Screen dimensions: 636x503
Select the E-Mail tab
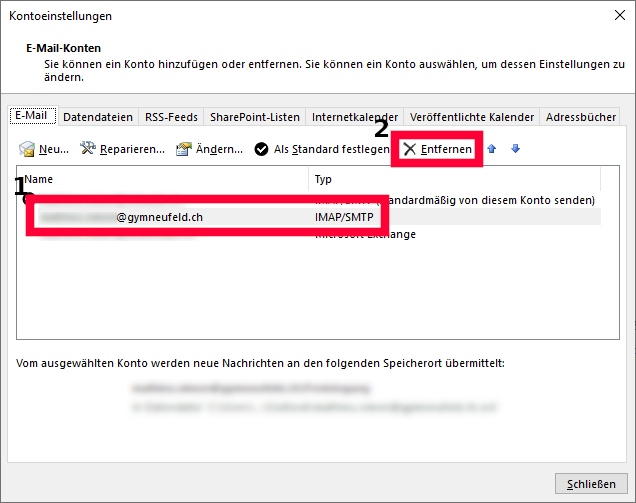click(30, 116)
